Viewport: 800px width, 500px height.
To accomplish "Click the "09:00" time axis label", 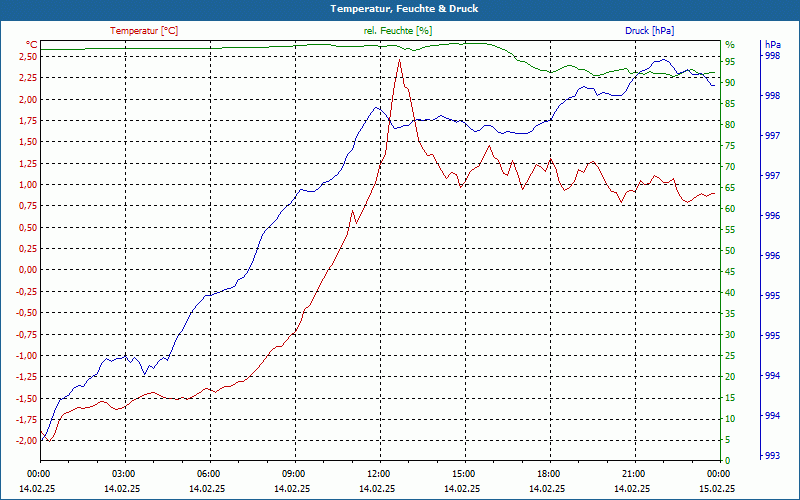I will click(294, 473).
